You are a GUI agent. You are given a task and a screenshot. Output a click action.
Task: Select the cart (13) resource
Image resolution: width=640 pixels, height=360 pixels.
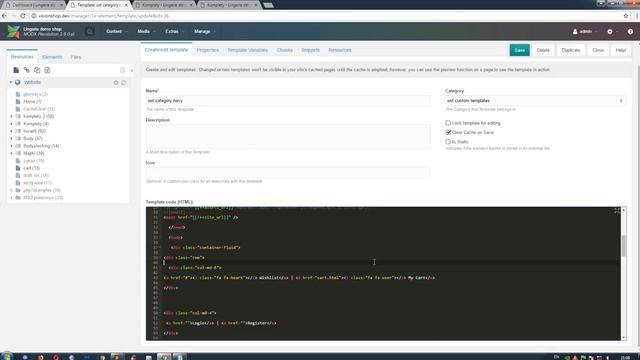coord(31,168)
